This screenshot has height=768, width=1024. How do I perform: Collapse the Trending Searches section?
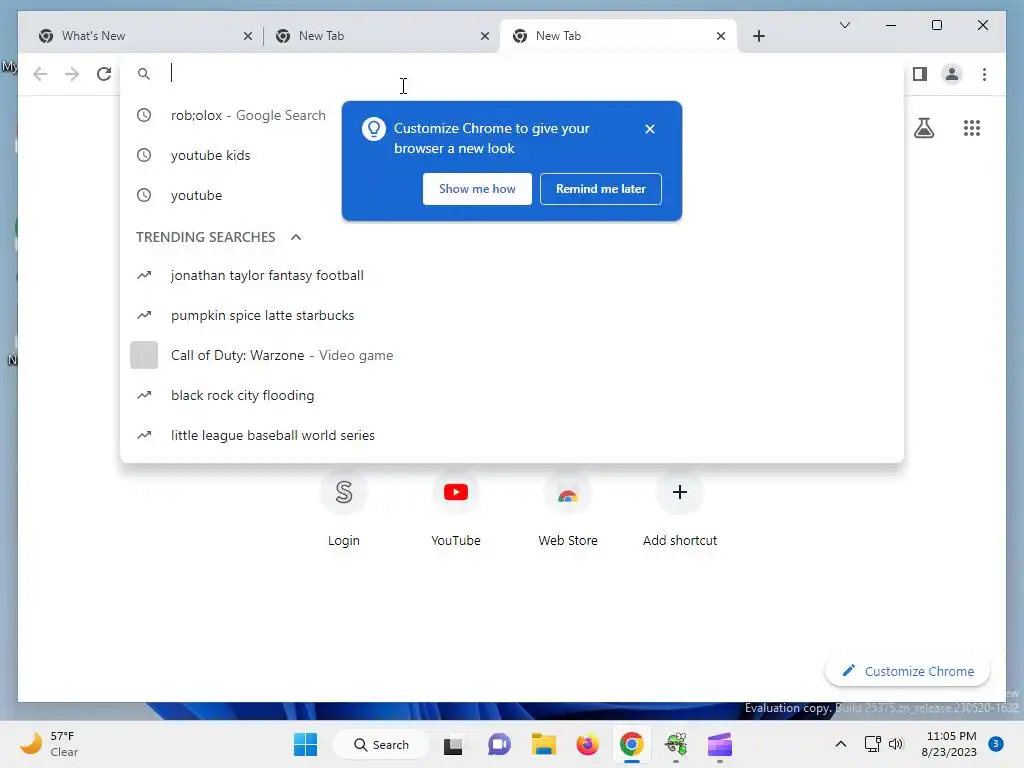pos(296,237)
